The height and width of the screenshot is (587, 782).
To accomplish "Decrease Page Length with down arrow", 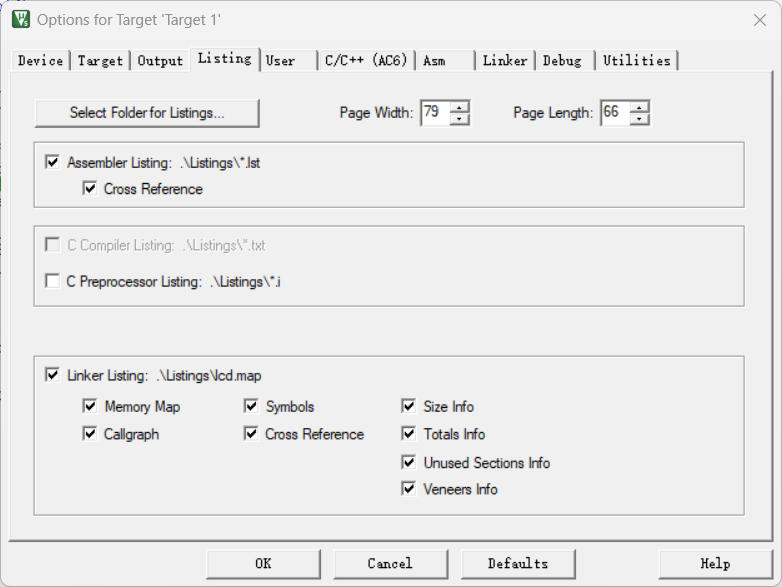I will click(x=640, y=119).
